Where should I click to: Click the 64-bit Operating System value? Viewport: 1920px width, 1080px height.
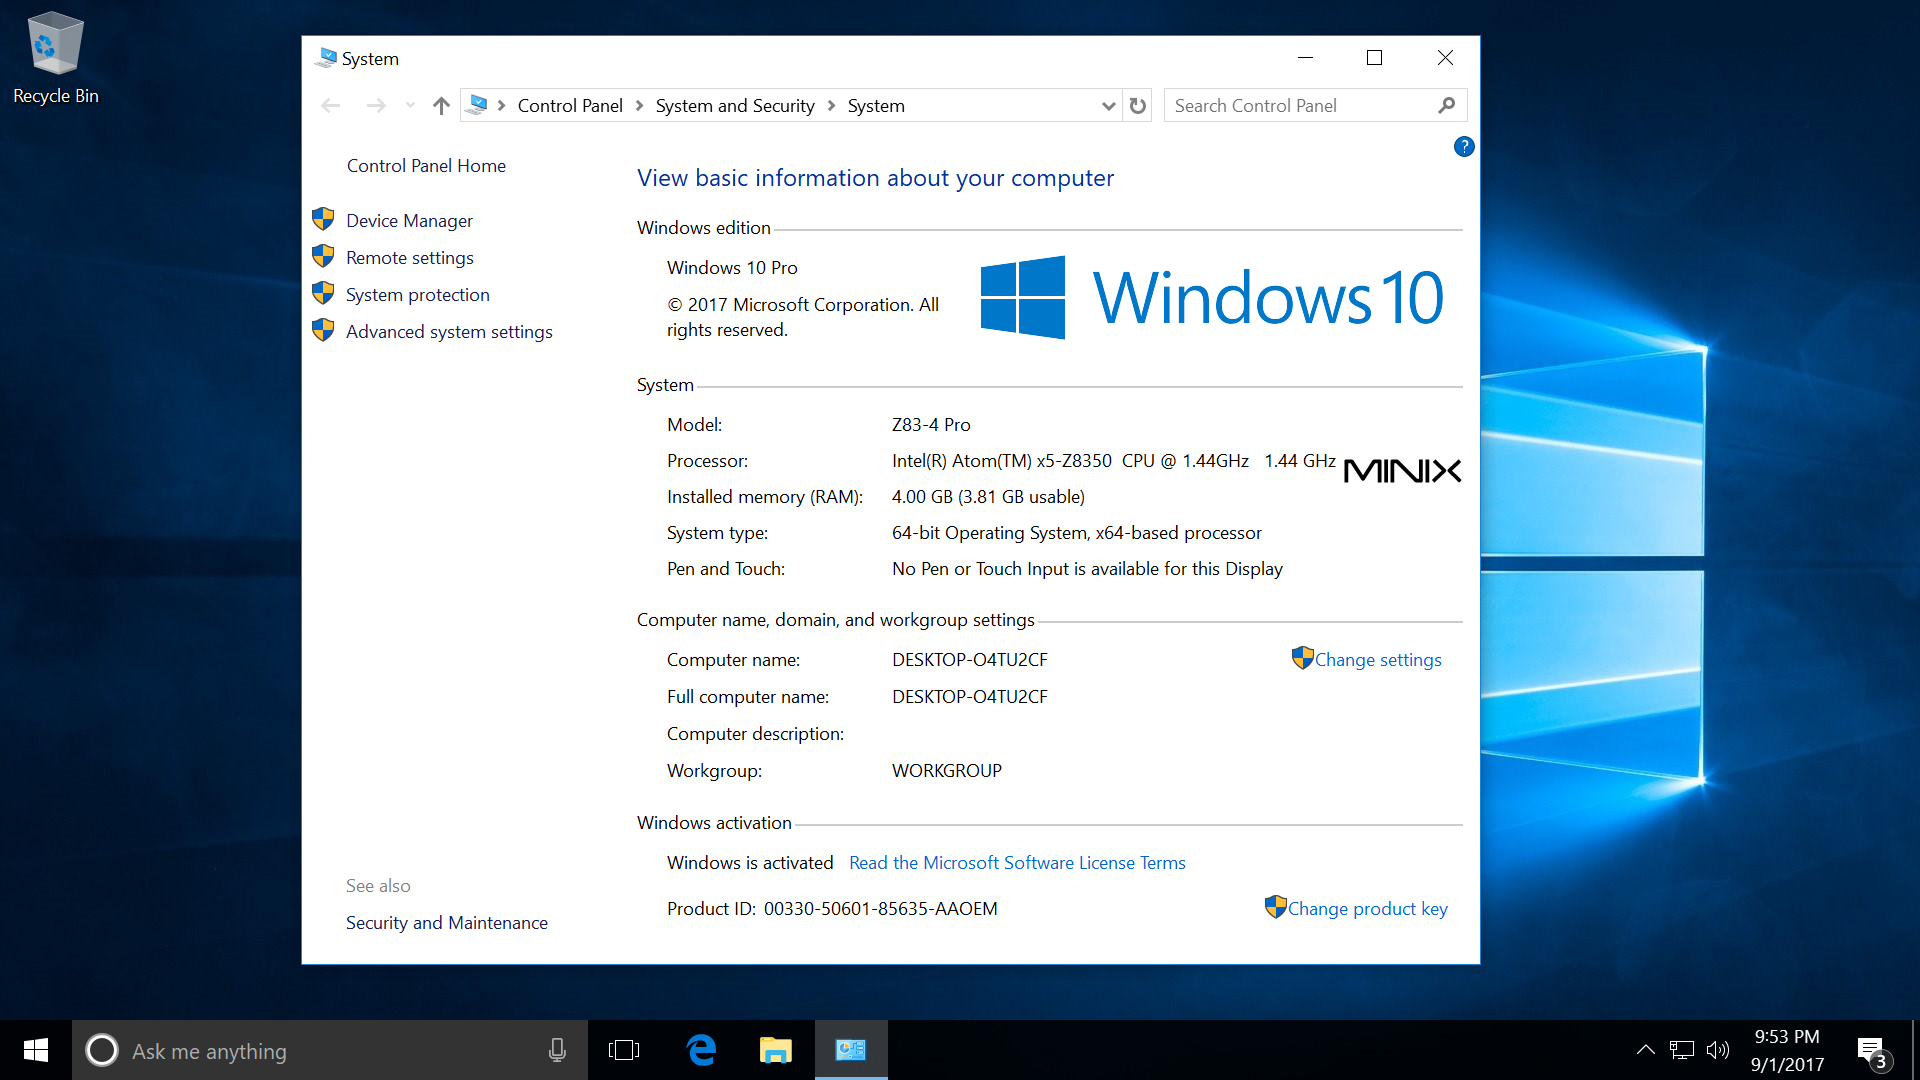(1077, 532)
